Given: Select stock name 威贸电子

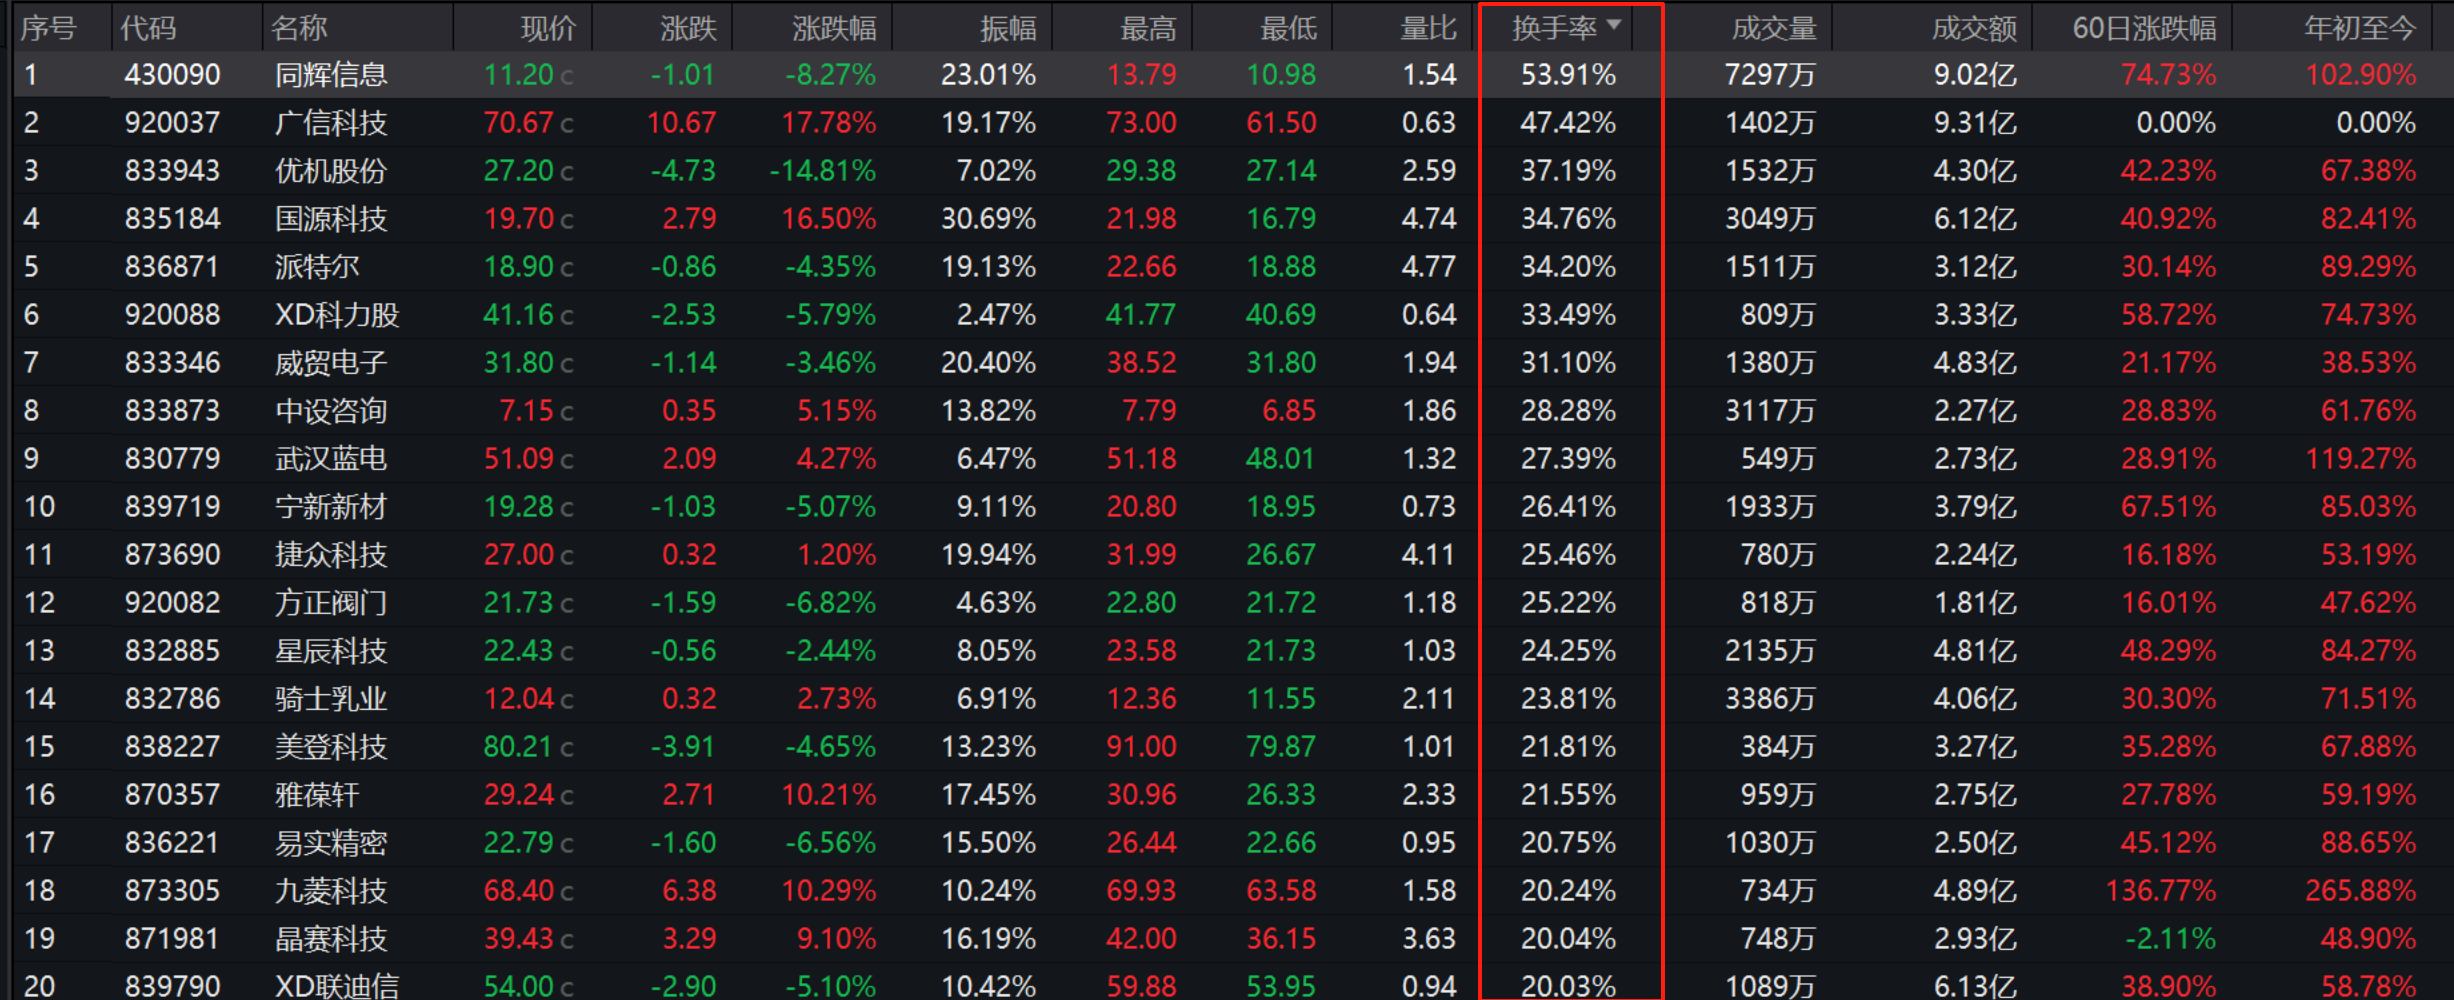Looking at the screenshot, I should [331, 363].
